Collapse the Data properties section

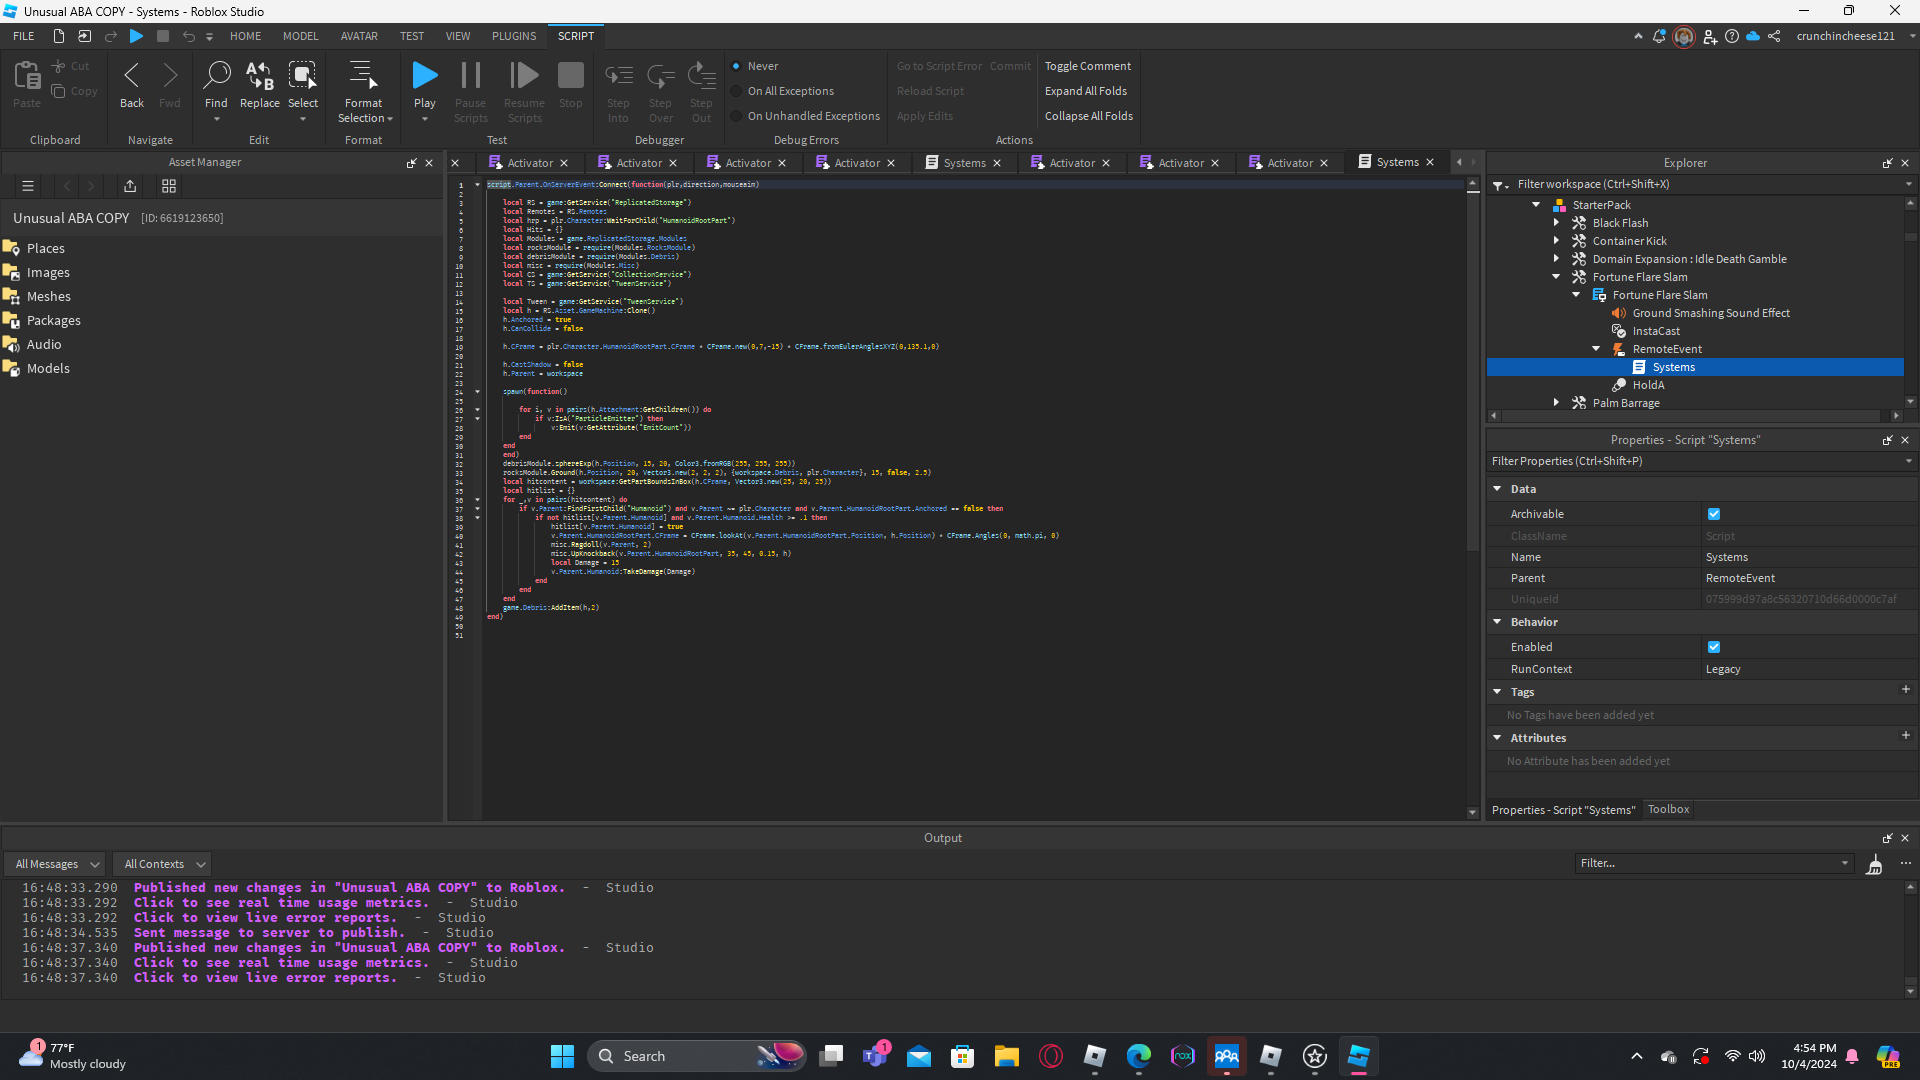click(x=1497, y=489)
